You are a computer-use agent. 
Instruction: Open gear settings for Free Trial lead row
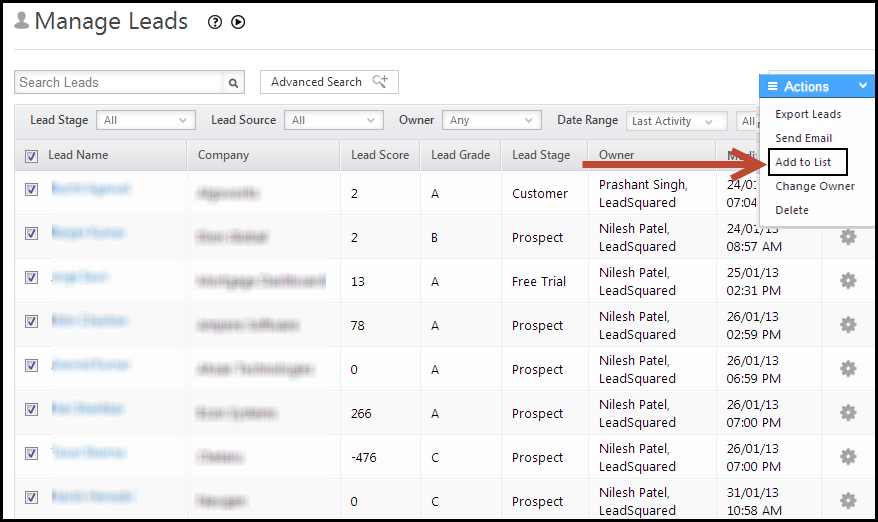848,281
